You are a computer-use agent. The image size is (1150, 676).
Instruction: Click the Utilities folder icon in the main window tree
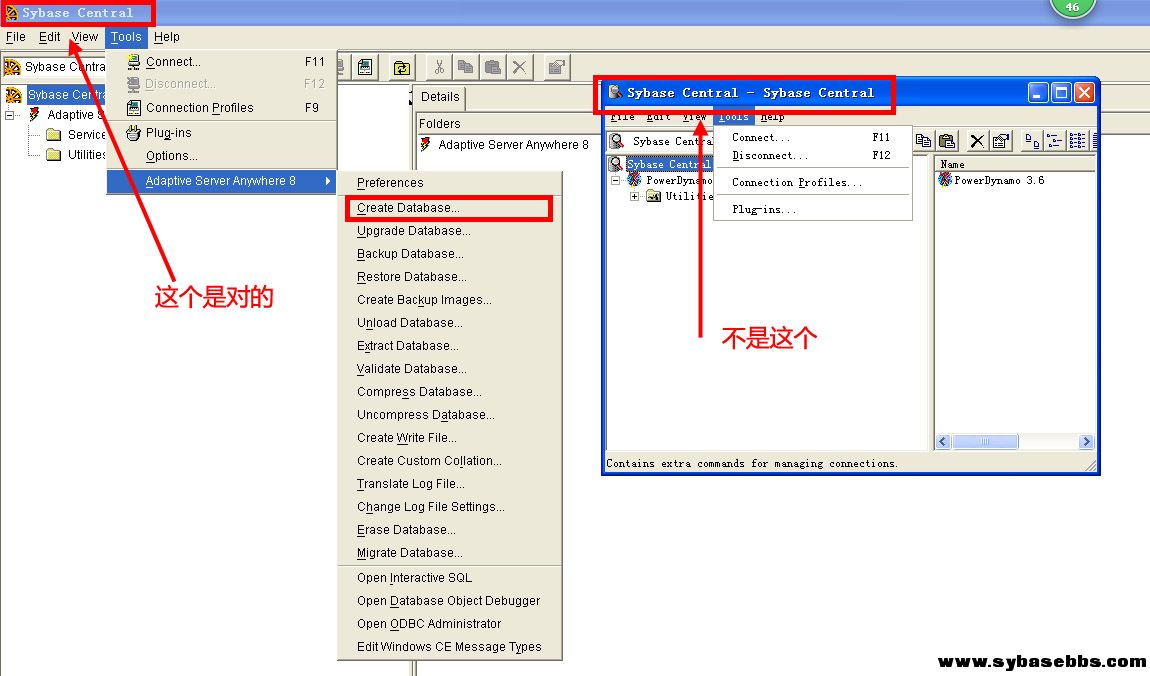[x=54, y=155]
